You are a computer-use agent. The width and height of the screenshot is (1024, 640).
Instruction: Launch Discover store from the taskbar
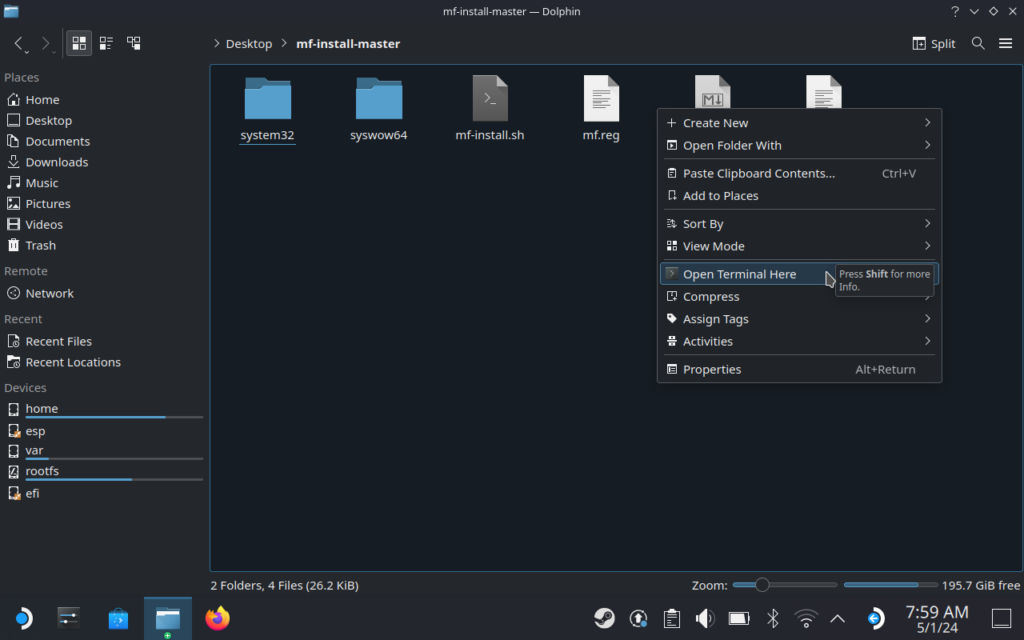coord(118,618)
